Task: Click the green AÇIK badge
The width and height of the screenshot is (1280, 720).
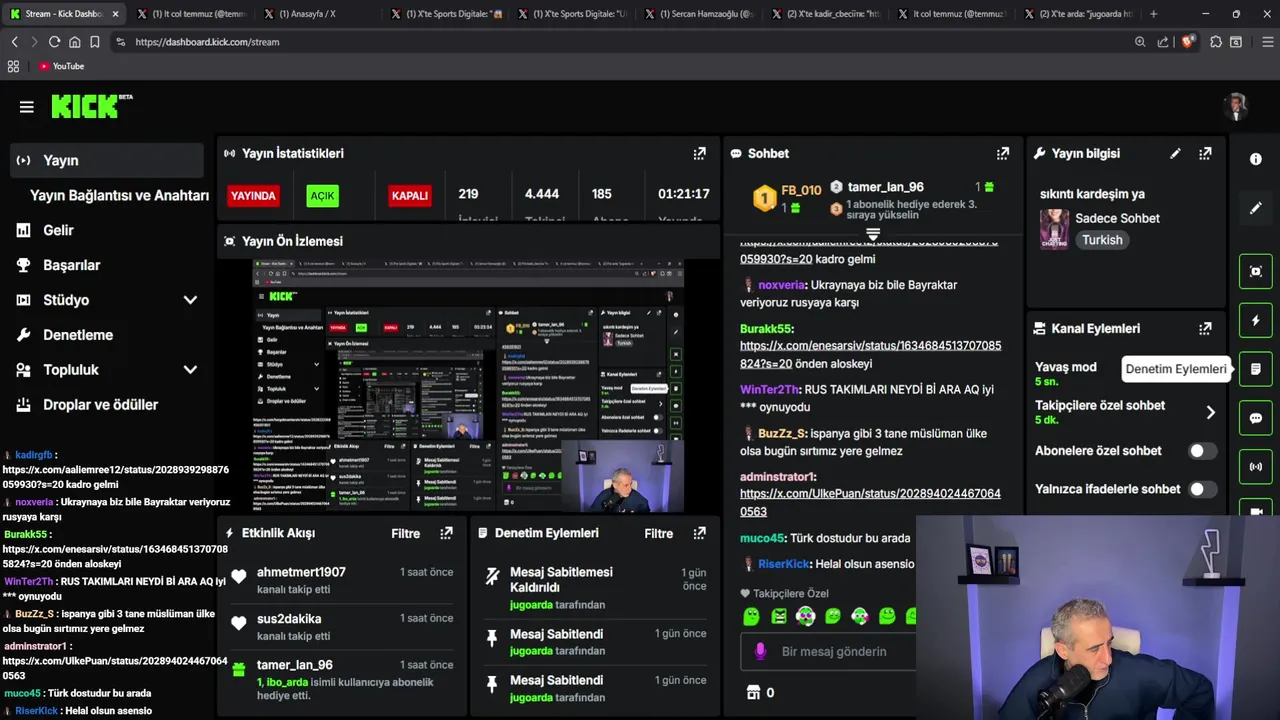Action: coord(322,196)
